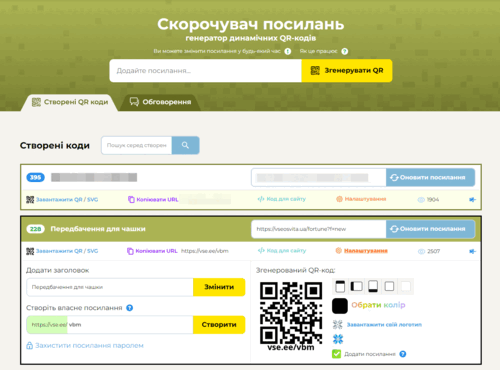
Task: Click the 228 badge
Action: click(x=36, y=229)
